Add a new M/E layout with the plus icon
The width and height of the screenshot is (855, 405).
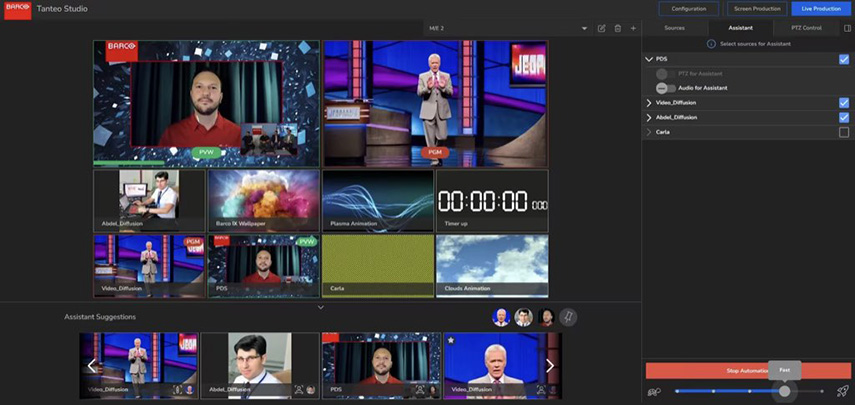(633, 28)
